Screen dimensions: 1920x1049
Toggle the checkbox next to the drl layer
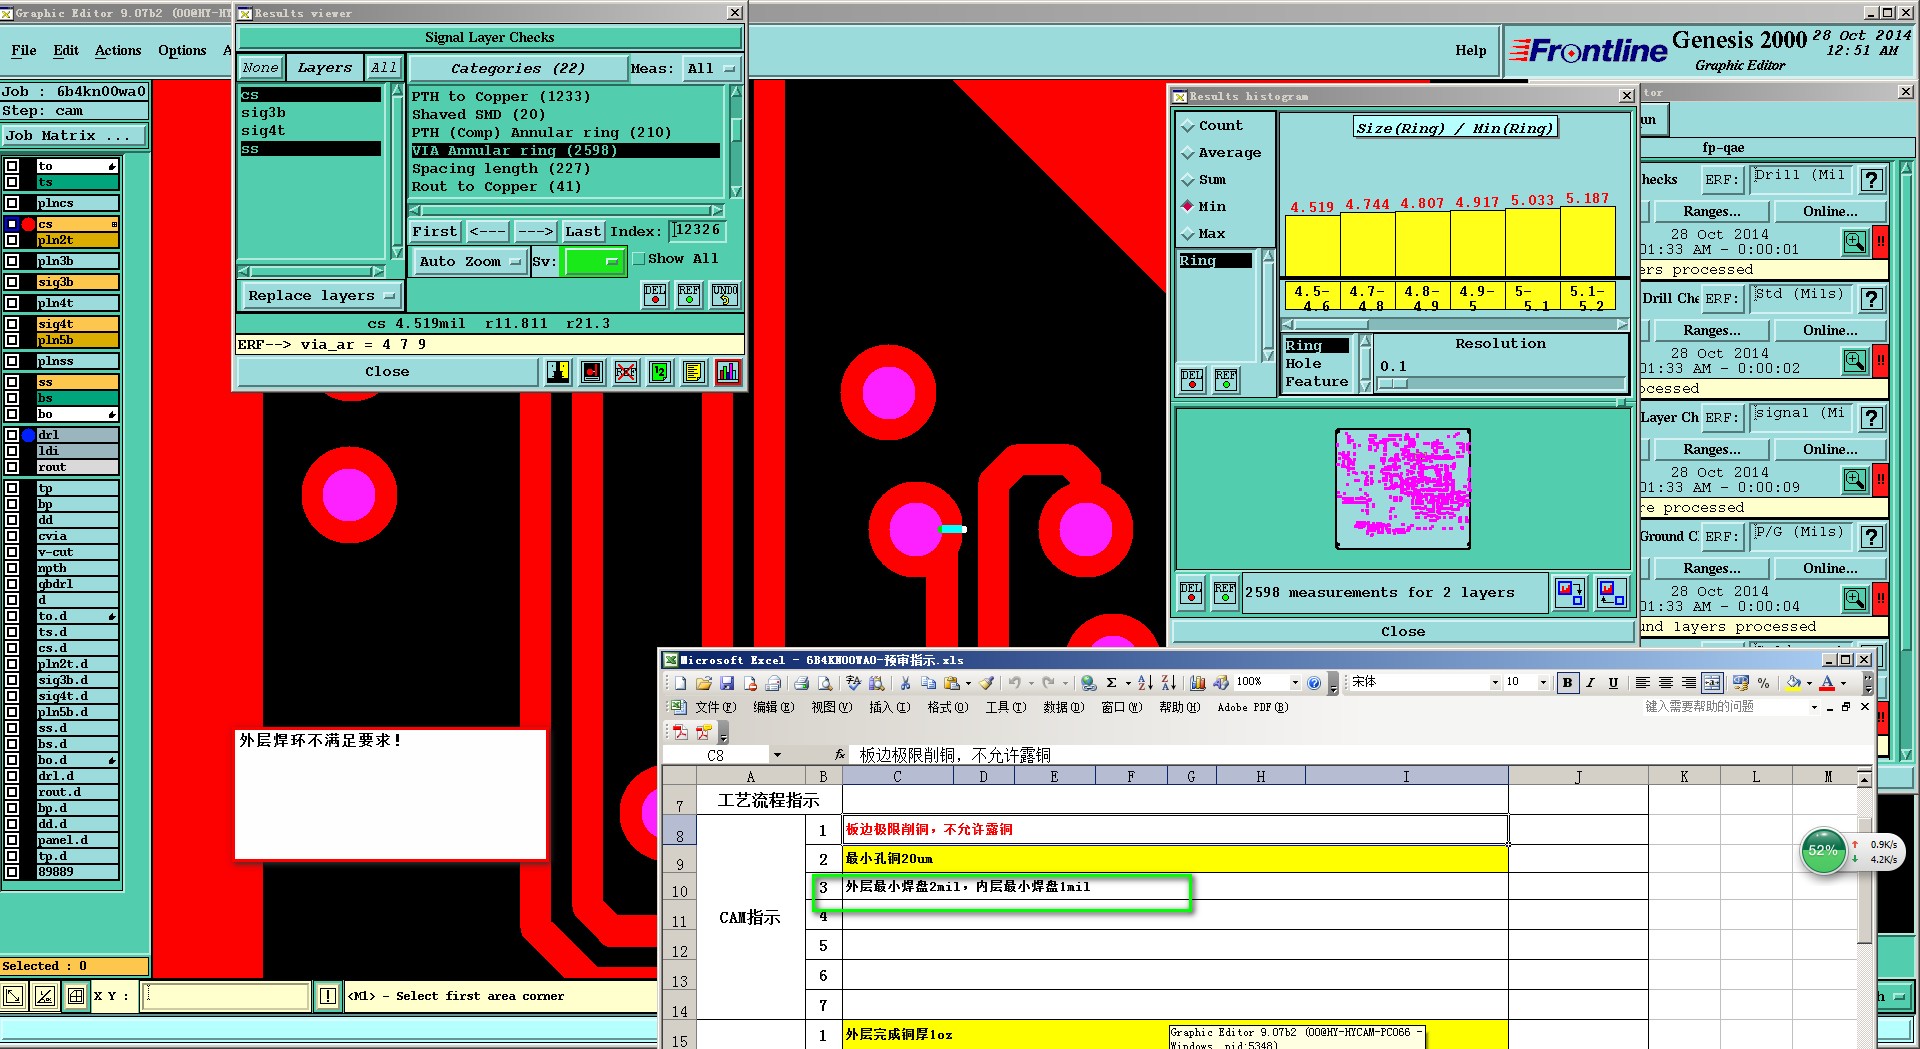[12, 435]
